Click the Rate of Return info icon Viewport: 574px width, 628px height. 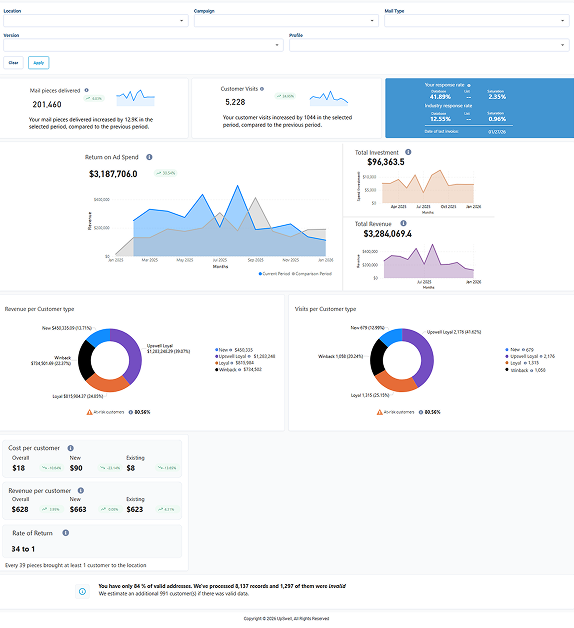click(x=66, y=533)
